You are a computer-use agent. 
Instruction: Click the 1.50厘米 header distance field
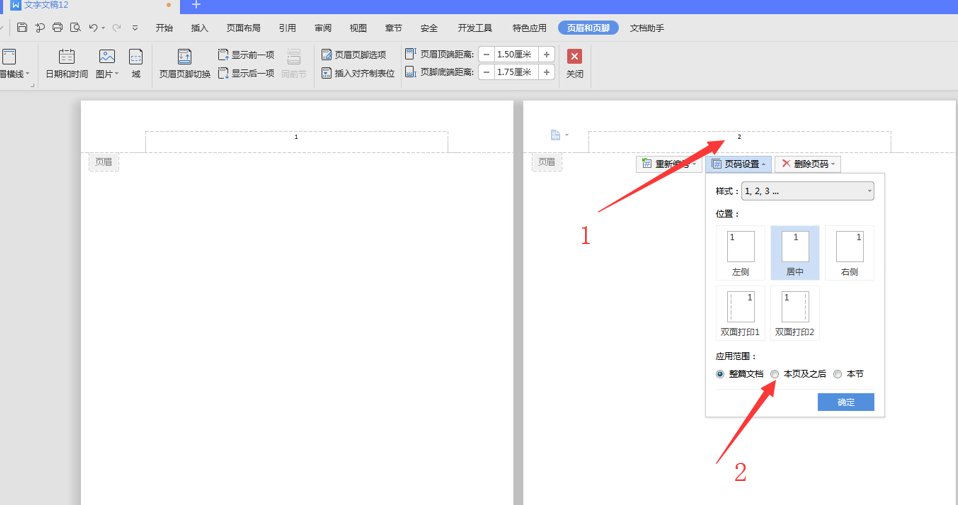pyautogui.click(x=516, y=54)
